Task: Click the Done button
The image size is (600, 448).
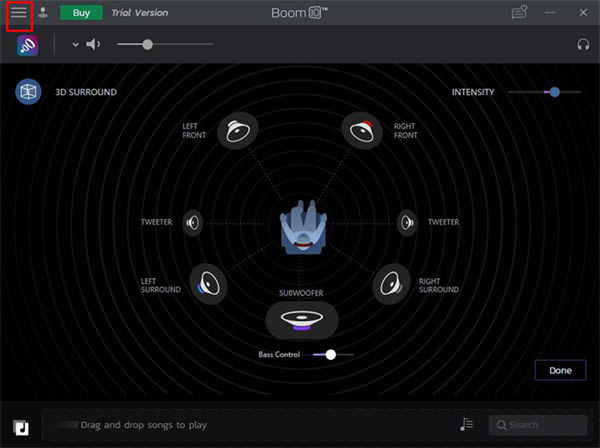Action: pos(560,370)
